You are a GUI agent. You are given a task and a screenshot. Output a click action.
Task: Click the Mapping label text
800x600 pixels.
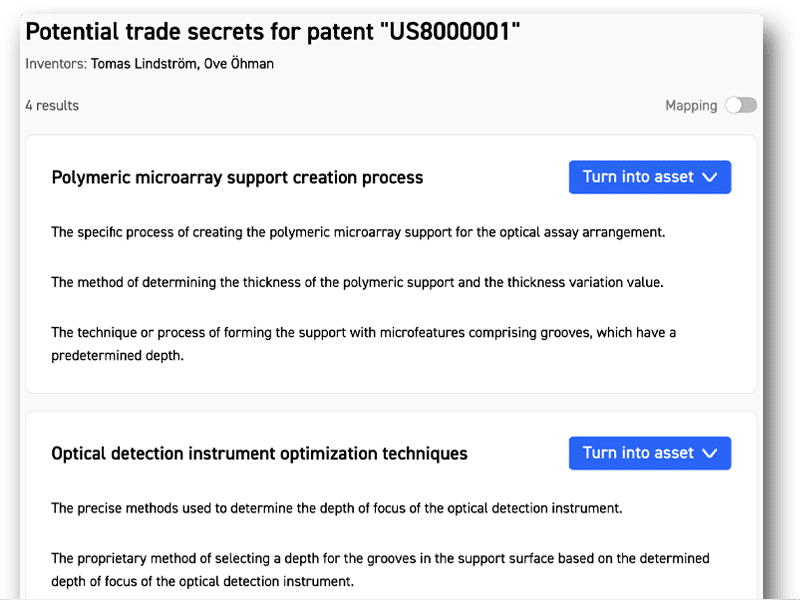(x=691, y=106)
